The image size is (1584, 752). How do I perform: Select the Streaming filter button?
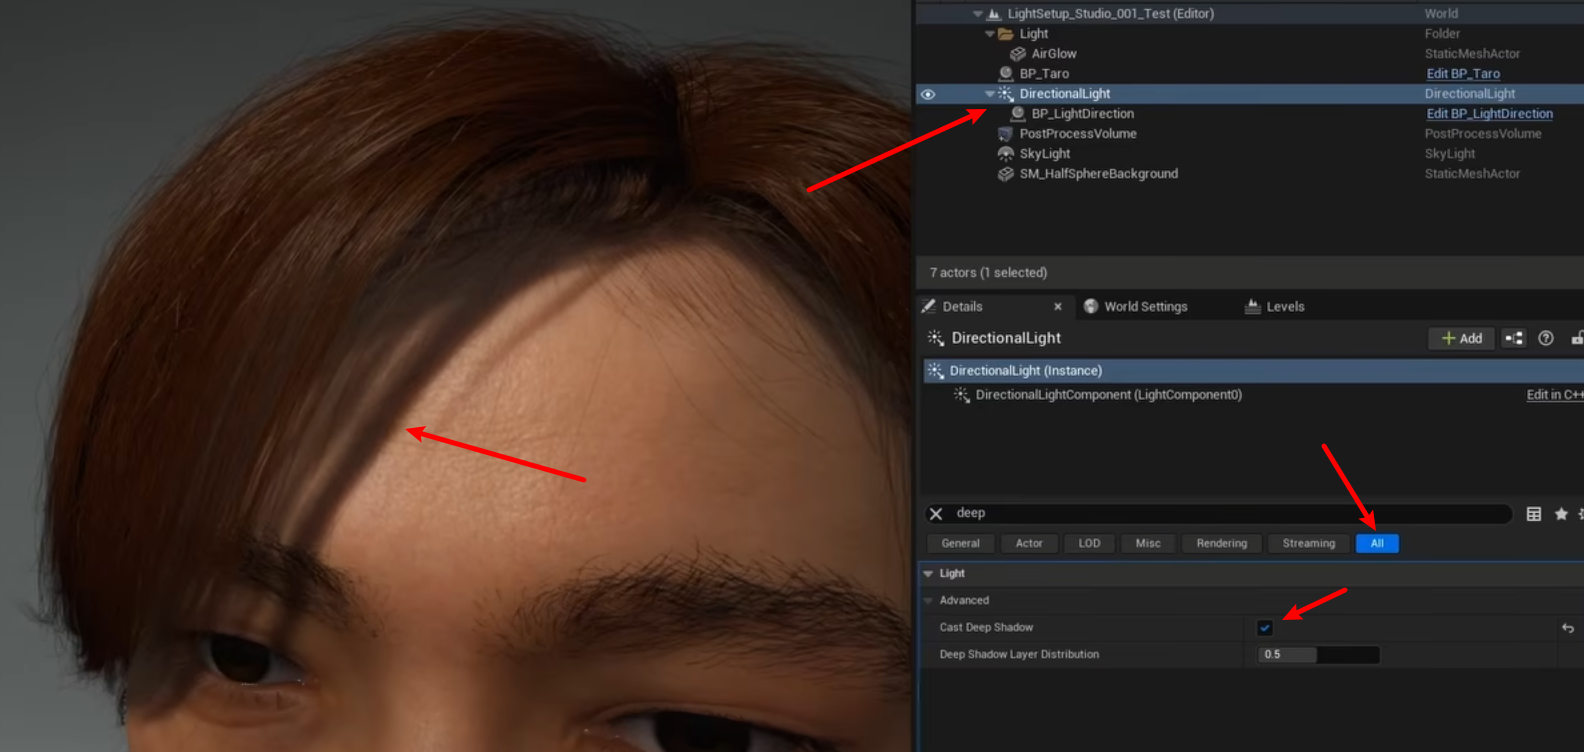pos(1309,544)
